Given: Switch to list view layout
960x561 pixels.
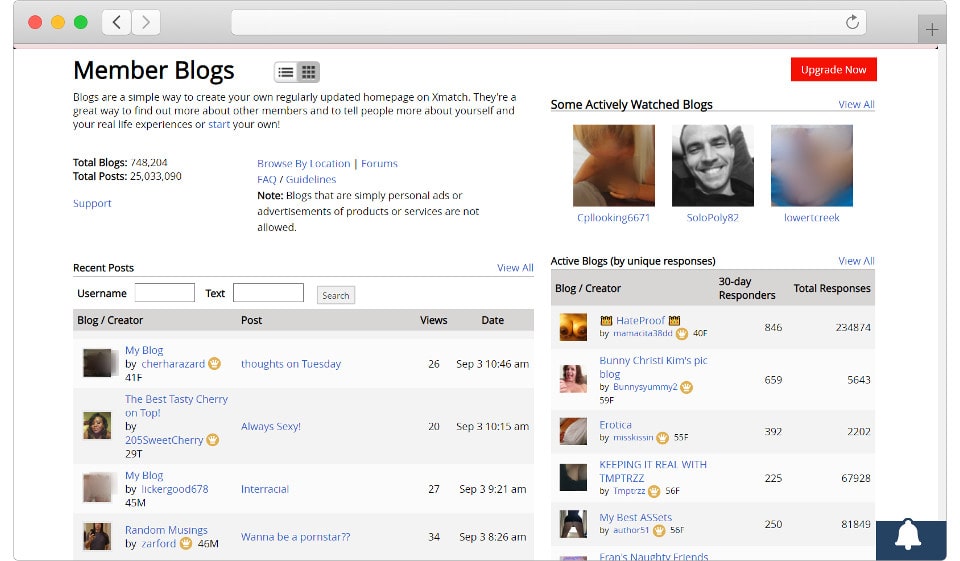Looking at the screenshot, I should point(286,72).
